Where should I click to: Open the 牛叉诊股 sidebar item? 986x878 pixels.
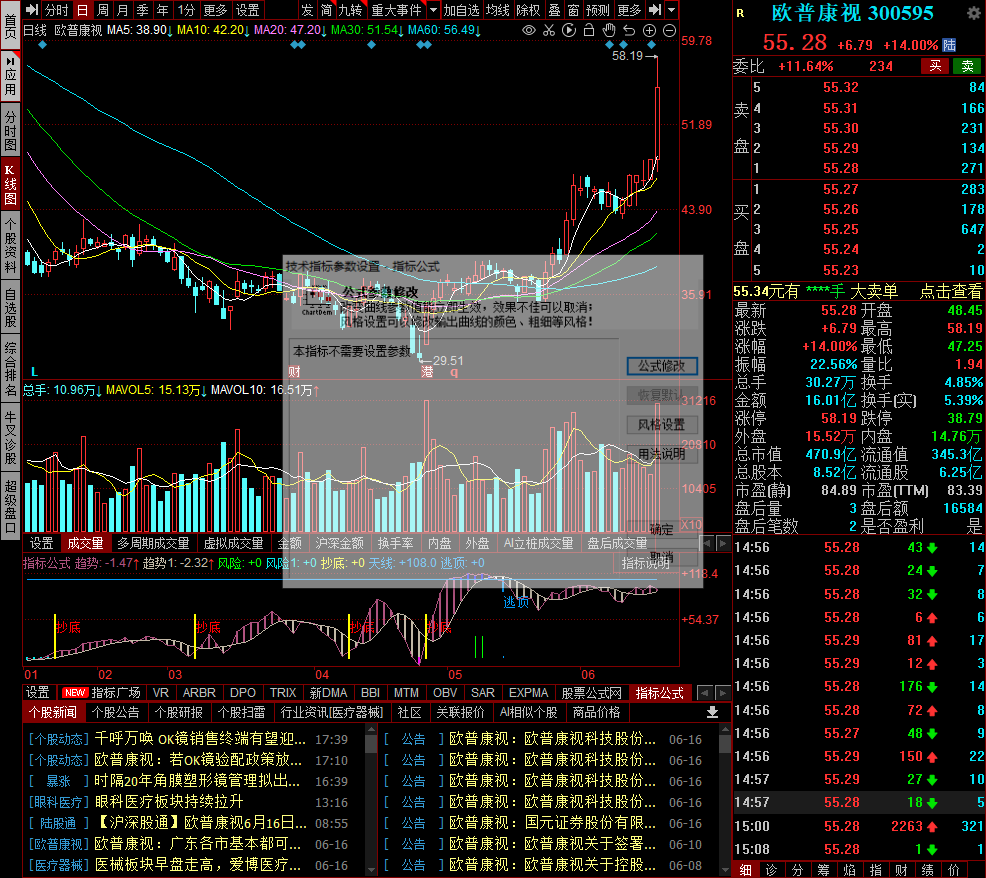tap(10, 438)
